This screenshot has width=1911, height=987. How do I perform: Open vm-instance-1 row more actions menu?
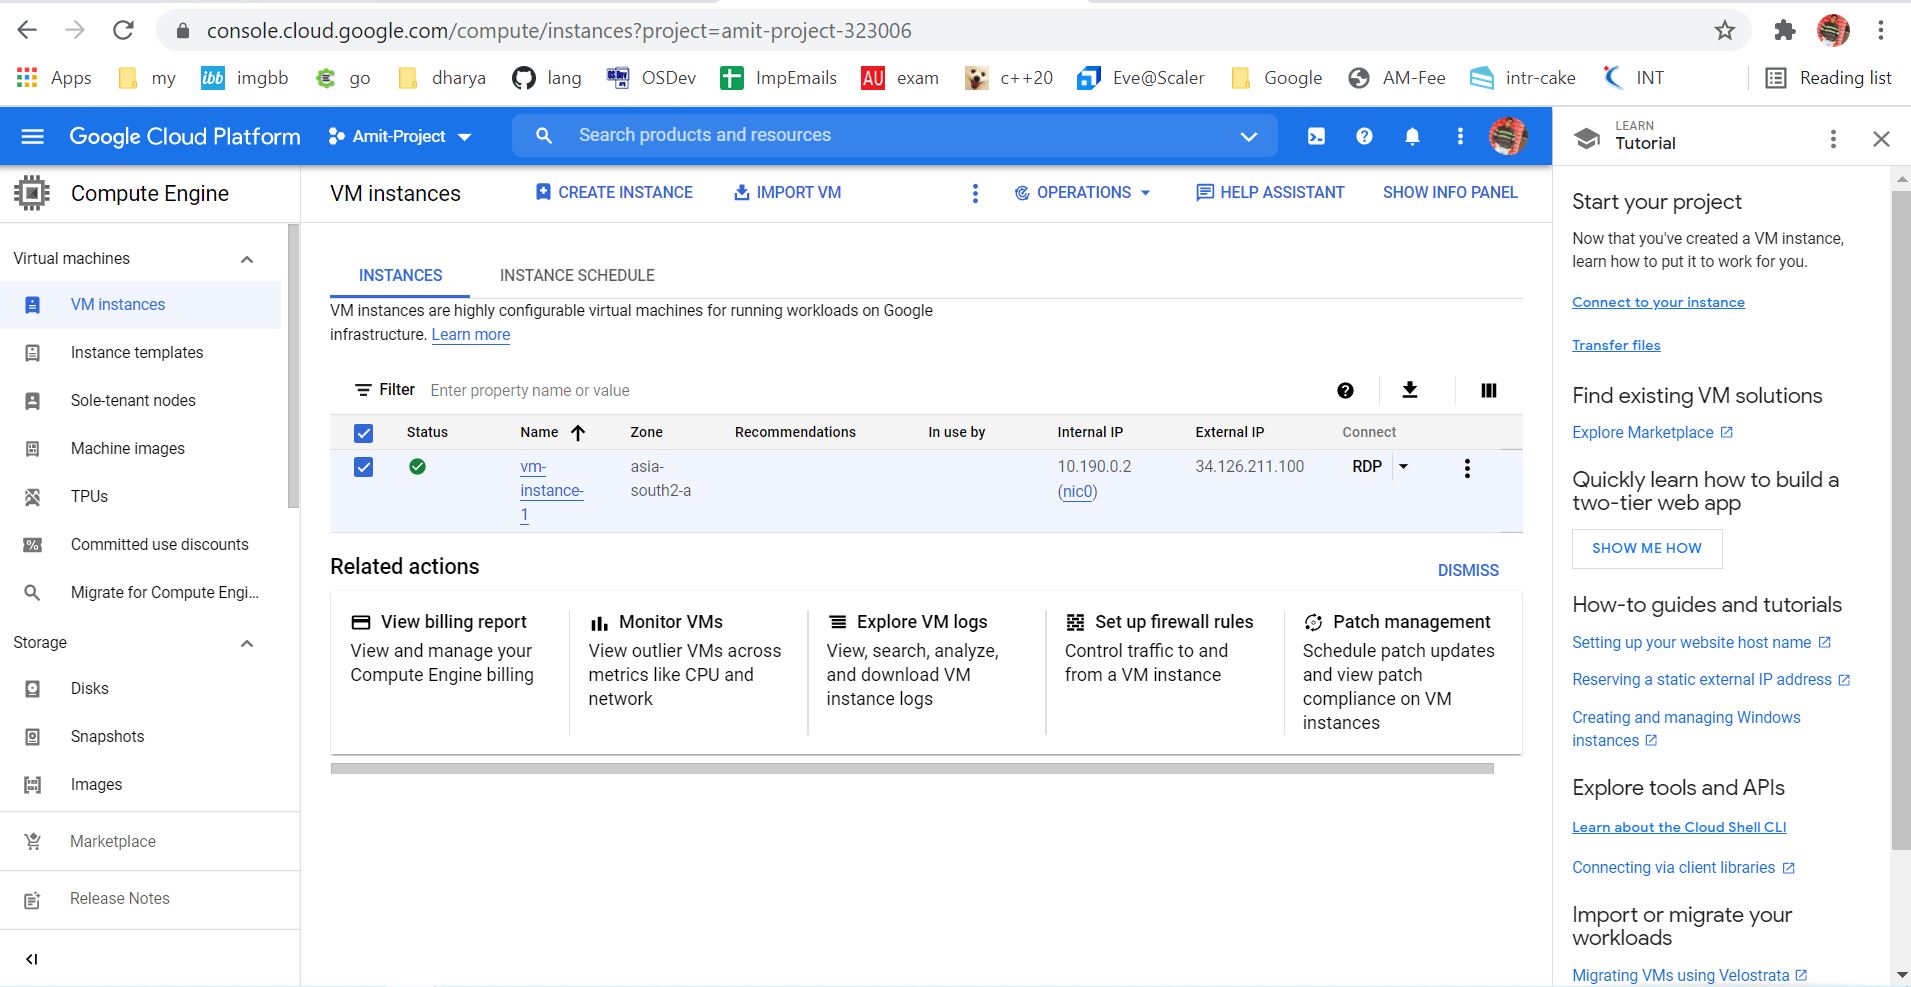click(x=1467, y=468)
